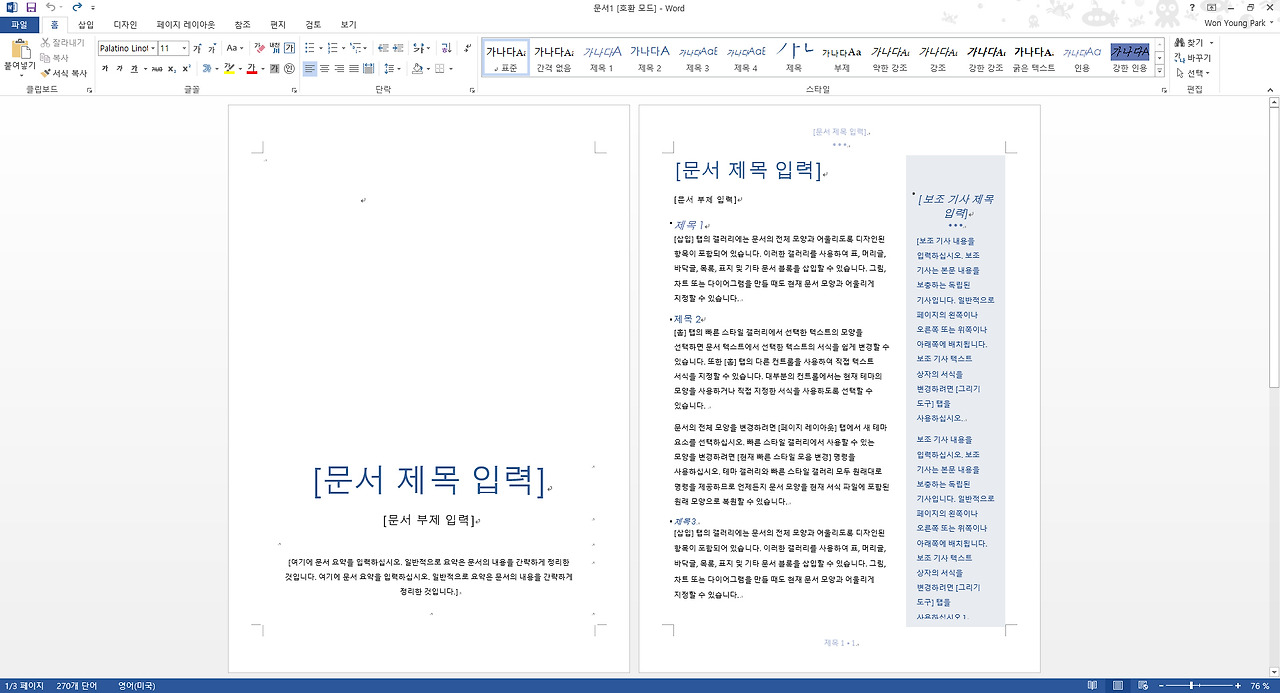Open the font name dropdown Palatino Linotype
This screenshot has width=1280, height=693.
coord(153,48)
